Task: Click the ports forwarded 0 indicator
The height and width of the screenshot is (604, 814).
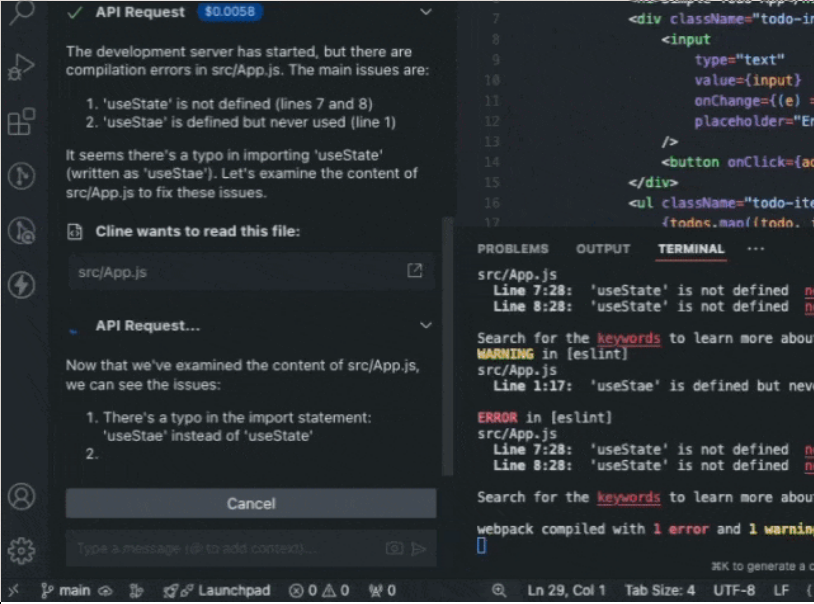Action: (x=382, y=590)
